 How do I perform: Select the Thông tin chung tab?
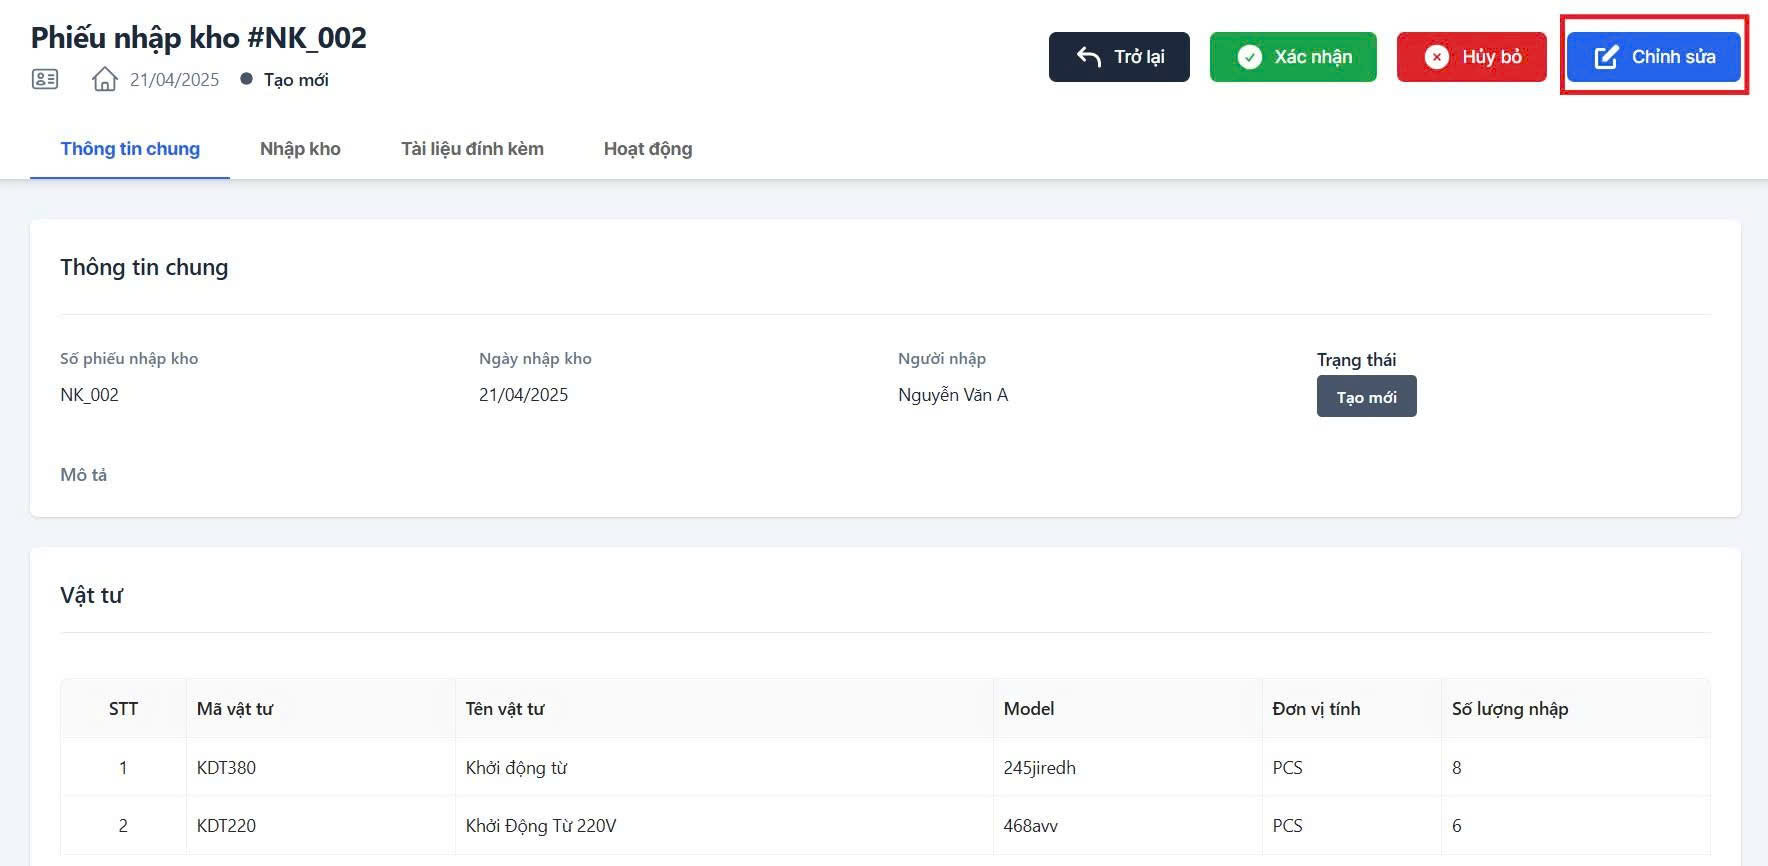[130, 149]
